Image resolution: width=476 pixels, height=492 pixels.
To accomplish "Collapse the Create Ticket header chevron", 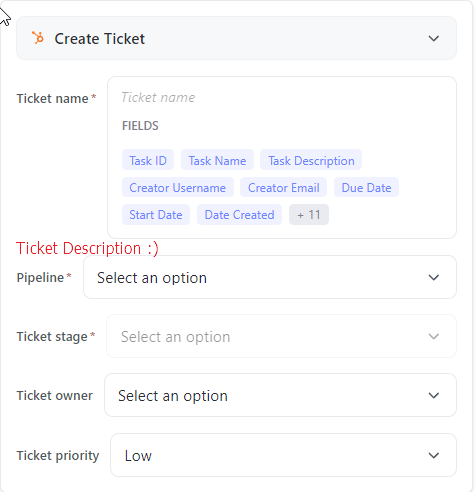I will [433, 38].
